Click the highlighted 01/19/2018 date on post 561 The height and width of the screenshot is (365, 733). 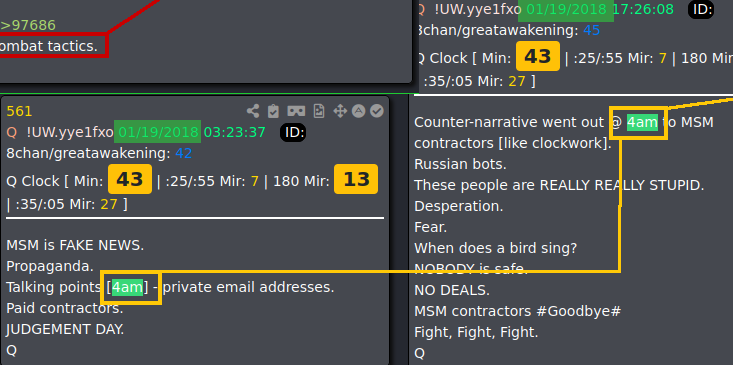158,132
